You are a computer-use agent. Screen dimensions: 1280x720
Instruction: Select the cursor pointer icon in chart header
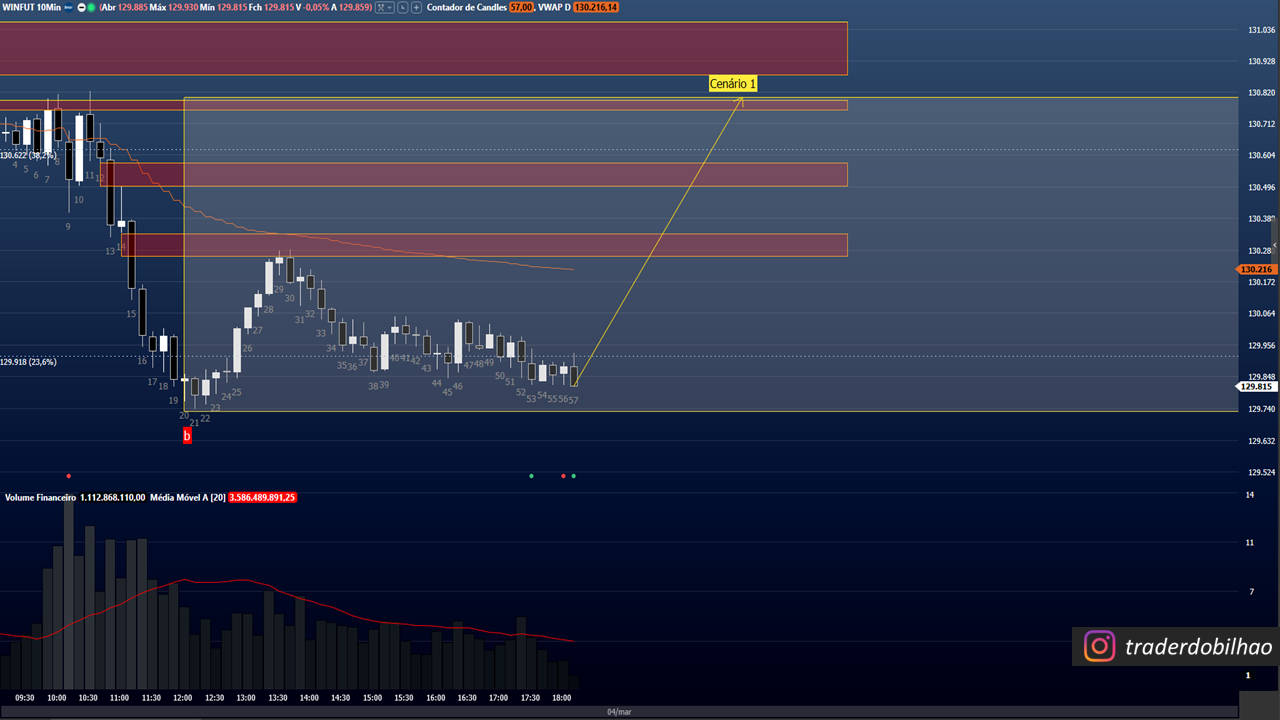(x=403, y=7)
